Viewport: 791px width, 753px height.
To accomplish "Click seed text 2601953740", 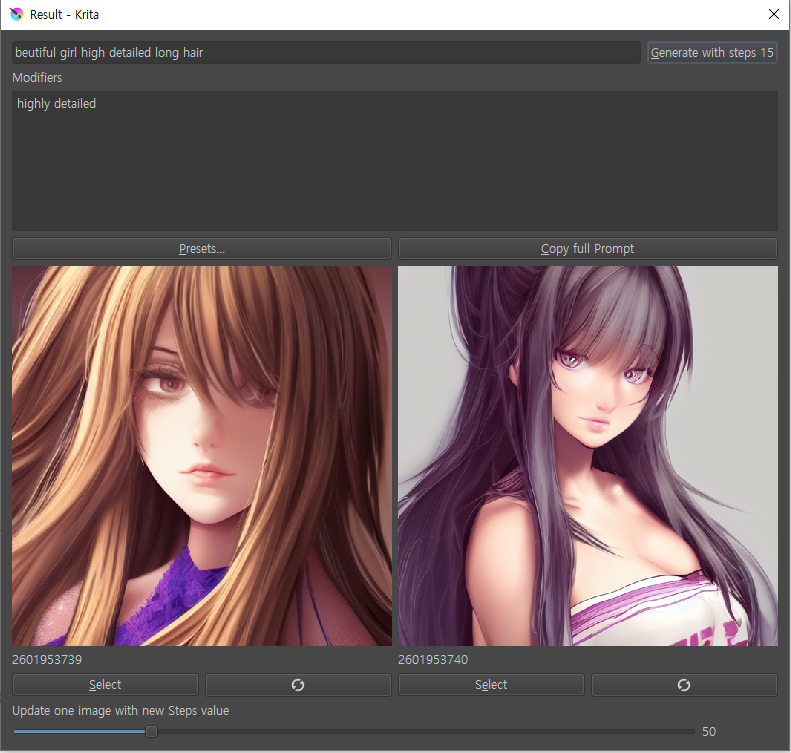I will 433,659.
